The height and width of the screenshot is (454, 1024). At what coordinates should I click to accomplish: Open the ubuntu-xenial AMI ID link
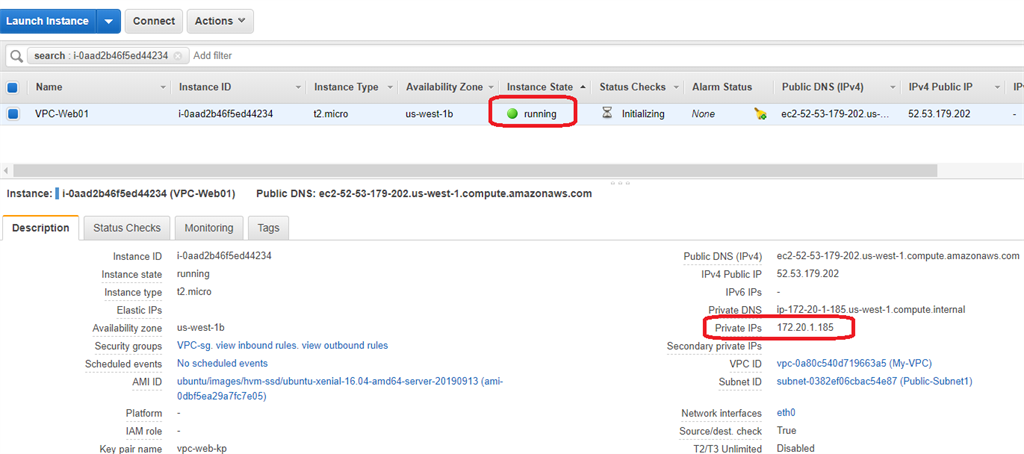pyautogui.click(x=340, y=388)
